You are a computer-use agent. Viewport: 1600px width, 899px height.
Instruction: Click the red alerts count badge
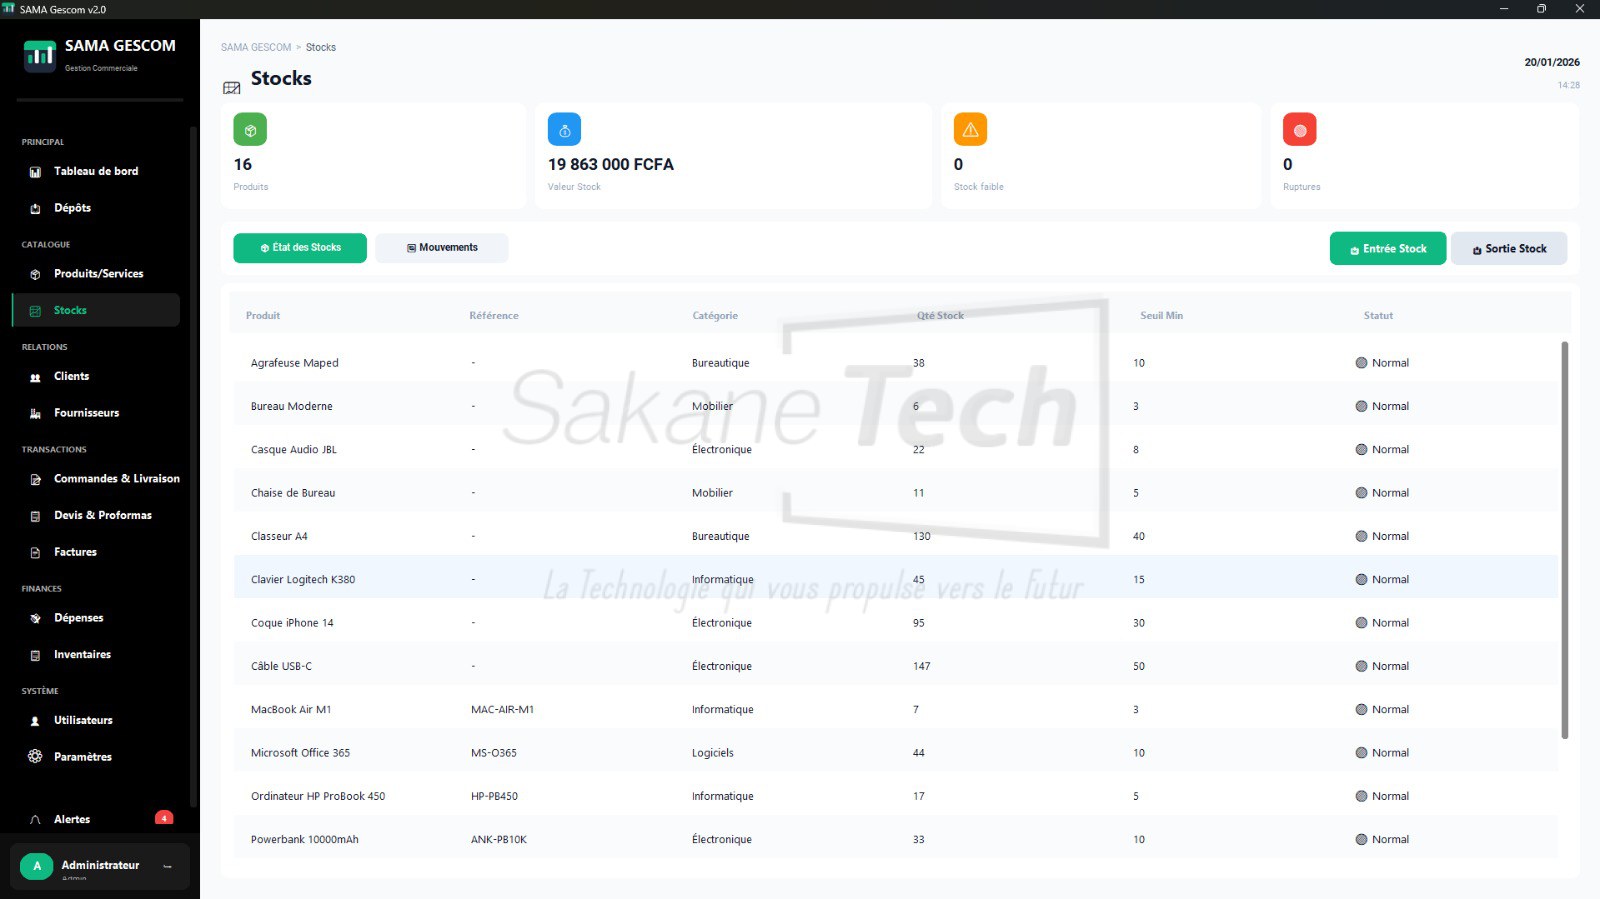pos(164,818)
